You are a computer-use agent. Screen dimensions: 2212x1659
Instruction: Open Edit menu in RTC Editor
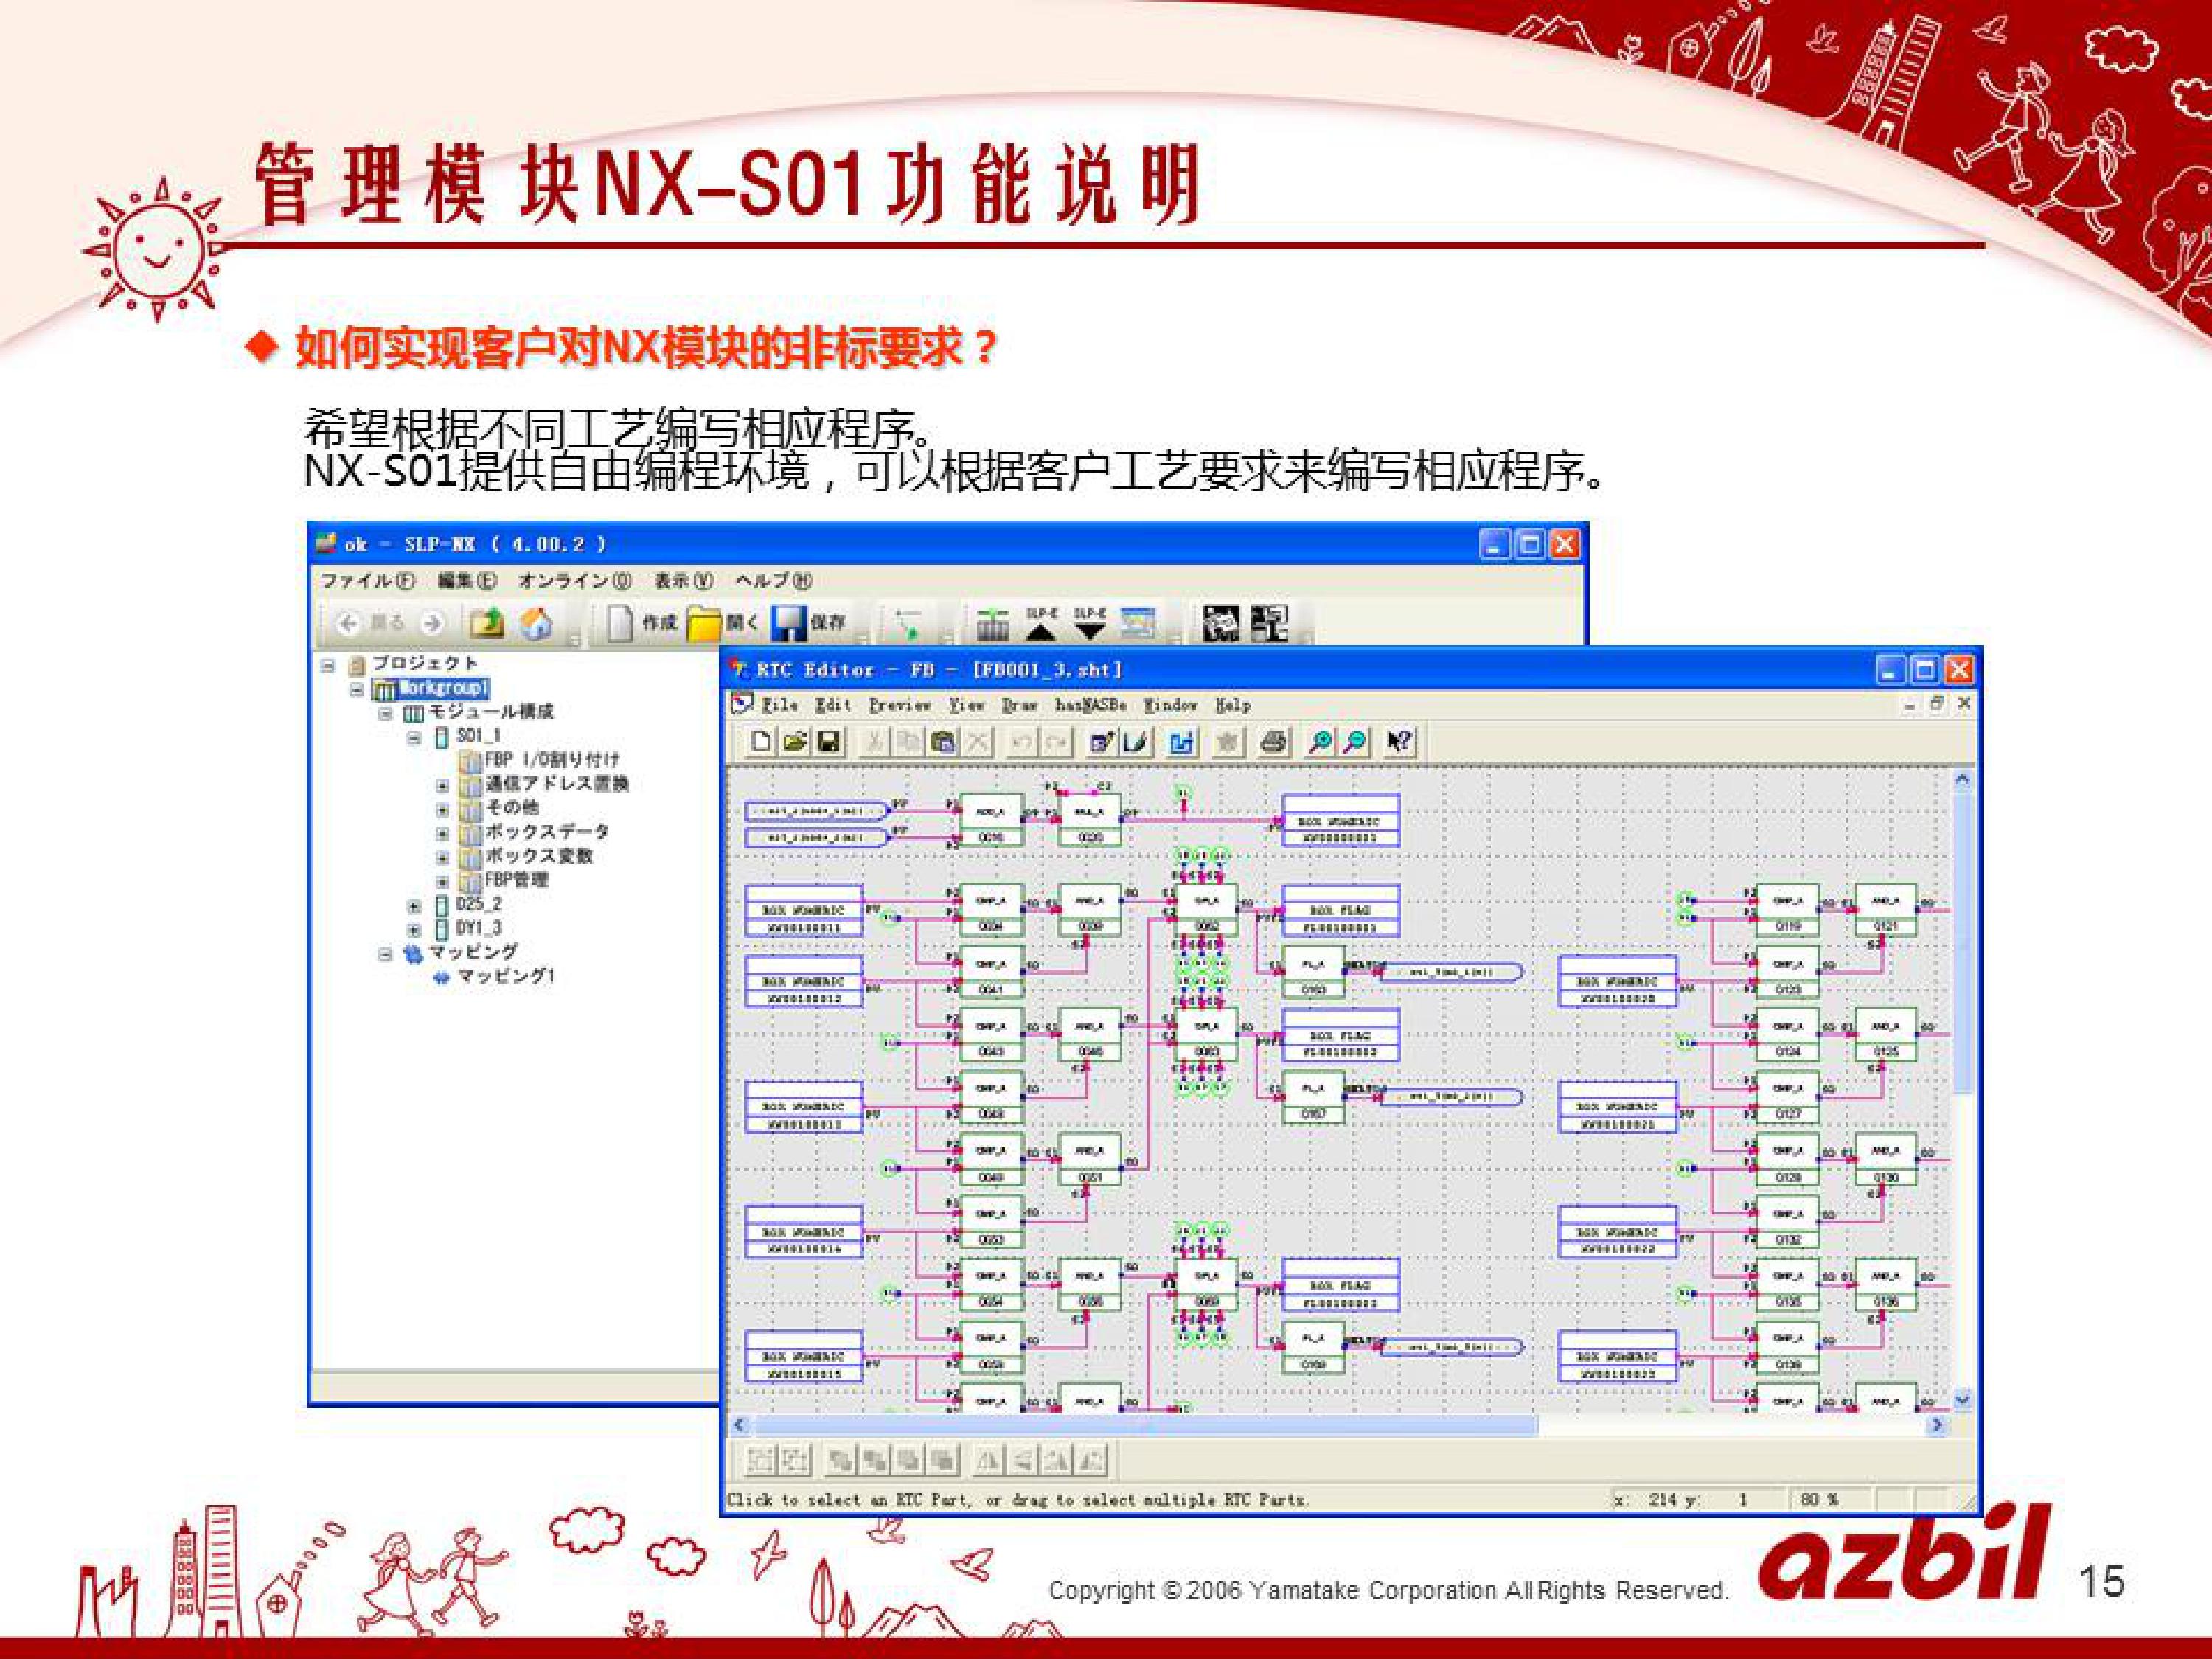(833, 705)
